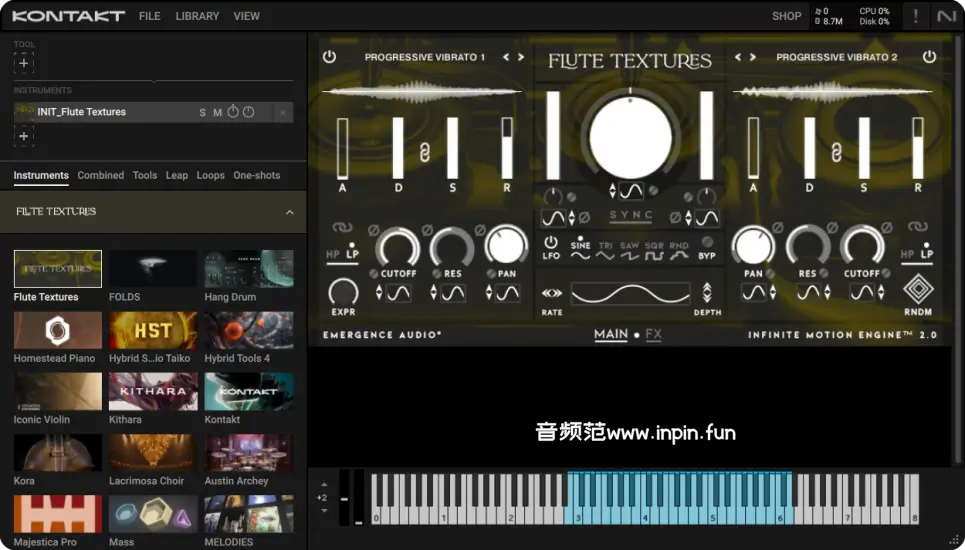Open the center knob modulation shape selector

click(x=631, y=191)
